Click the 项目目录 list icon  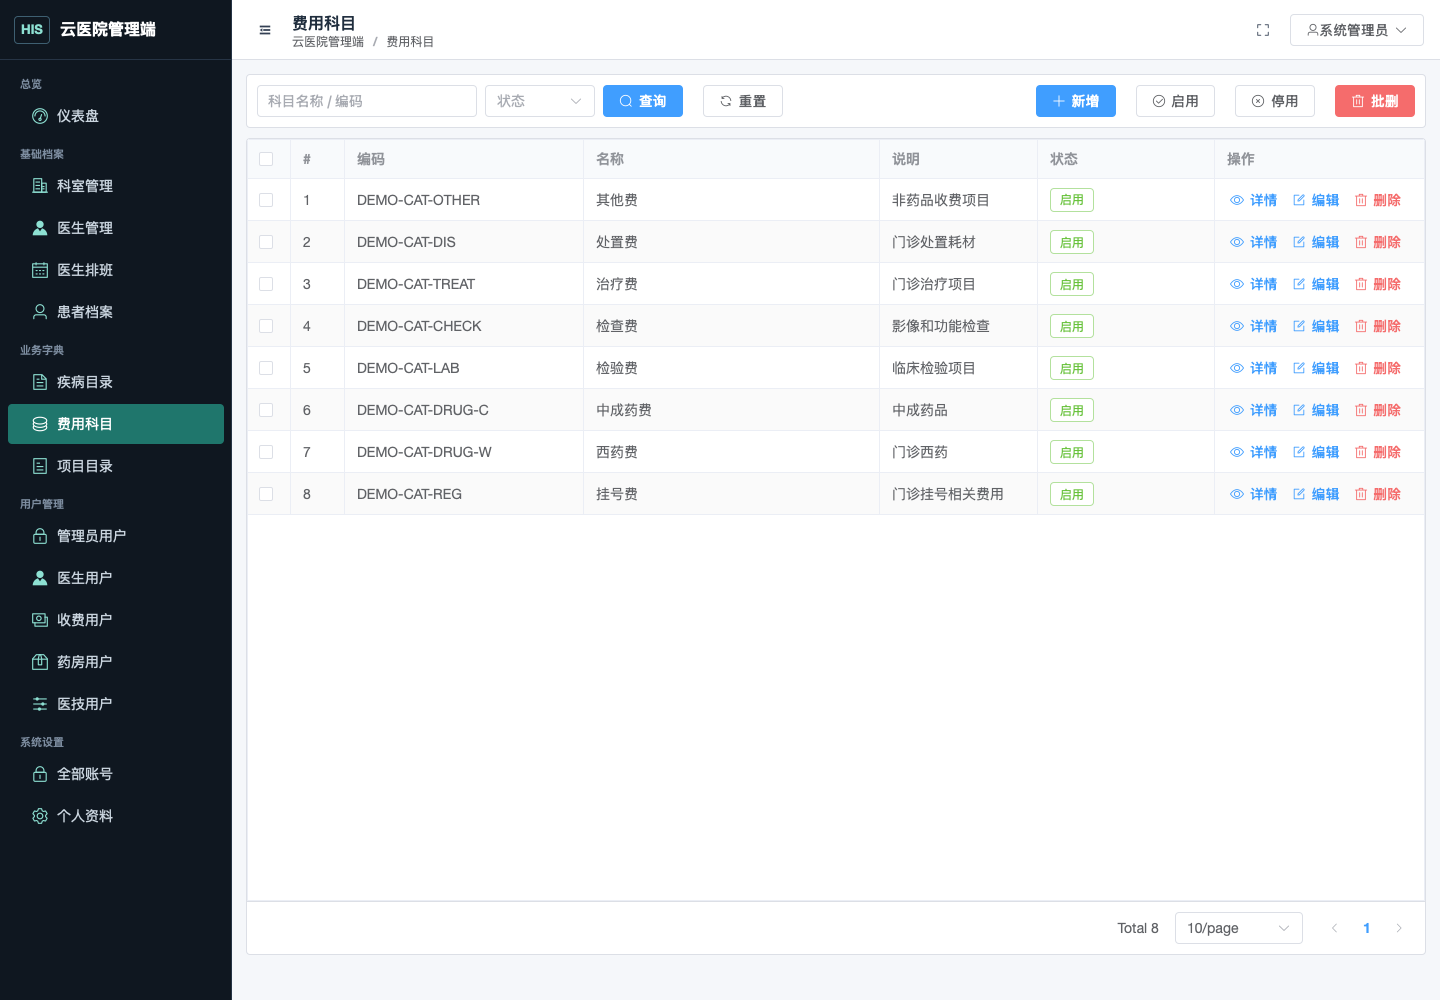(x=40, y=466)
